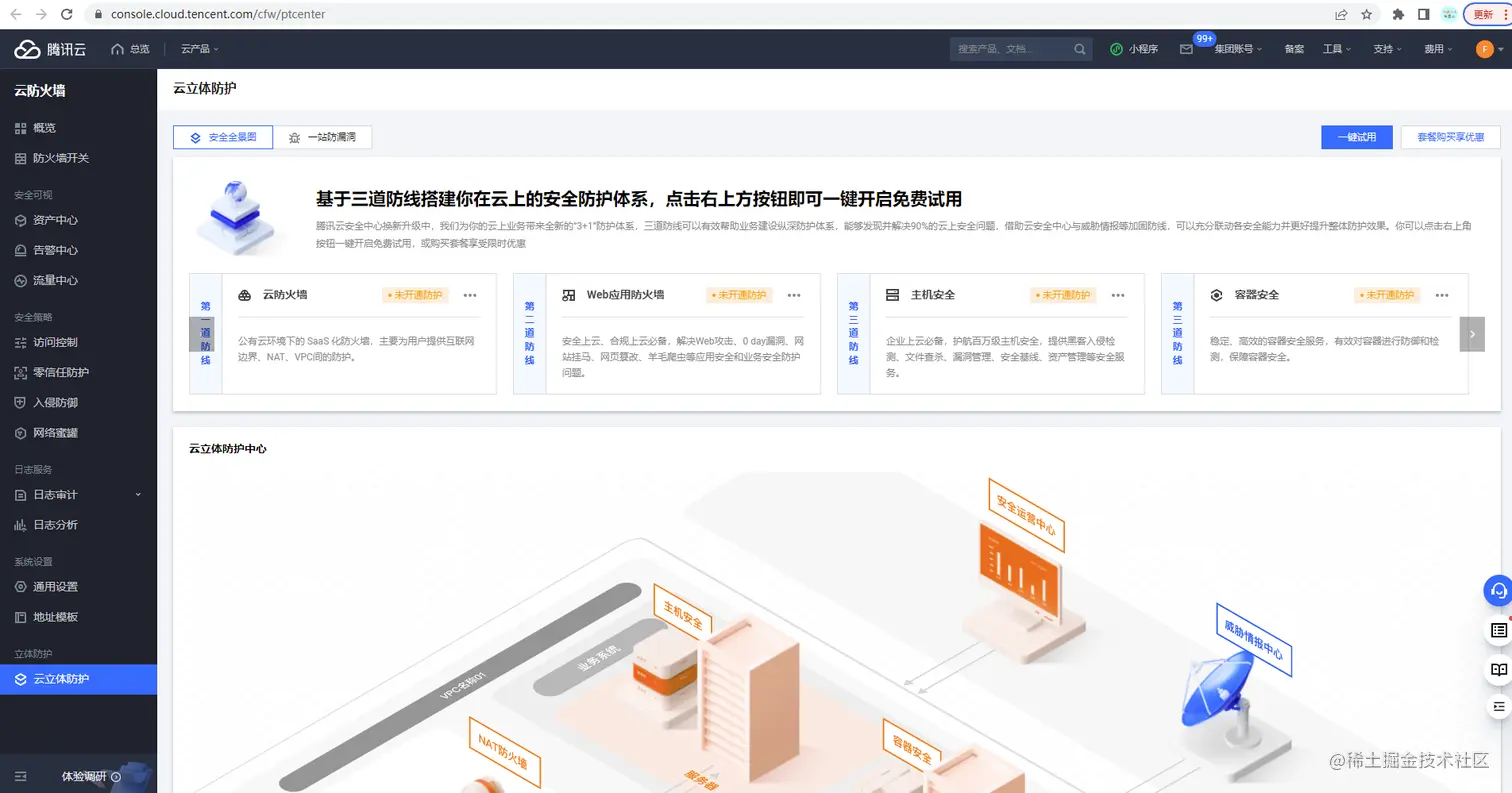The height and width of the screenshot is (793, 1512).
Task: Go back in browser history
Action: (x=16, y=15)
